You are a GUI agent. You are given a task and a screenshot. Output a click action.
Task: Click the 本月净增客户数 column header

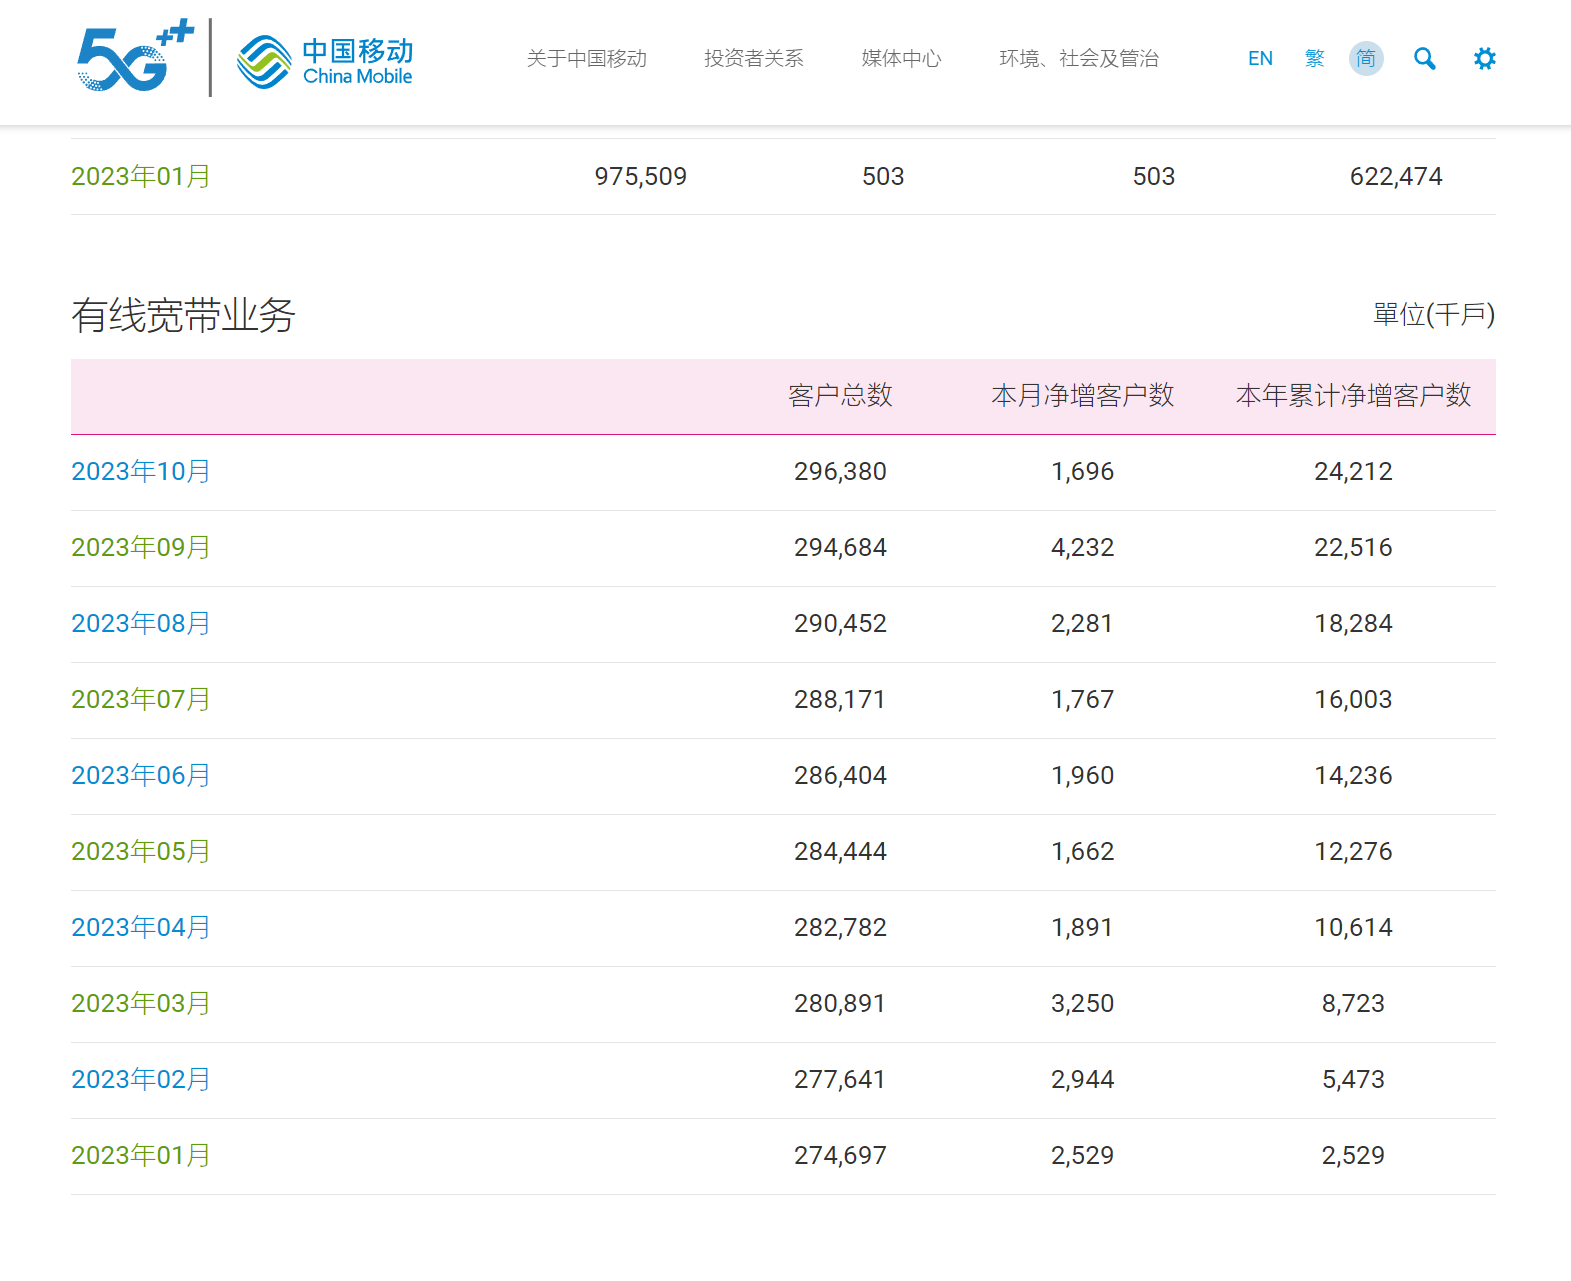(1083, 396)
